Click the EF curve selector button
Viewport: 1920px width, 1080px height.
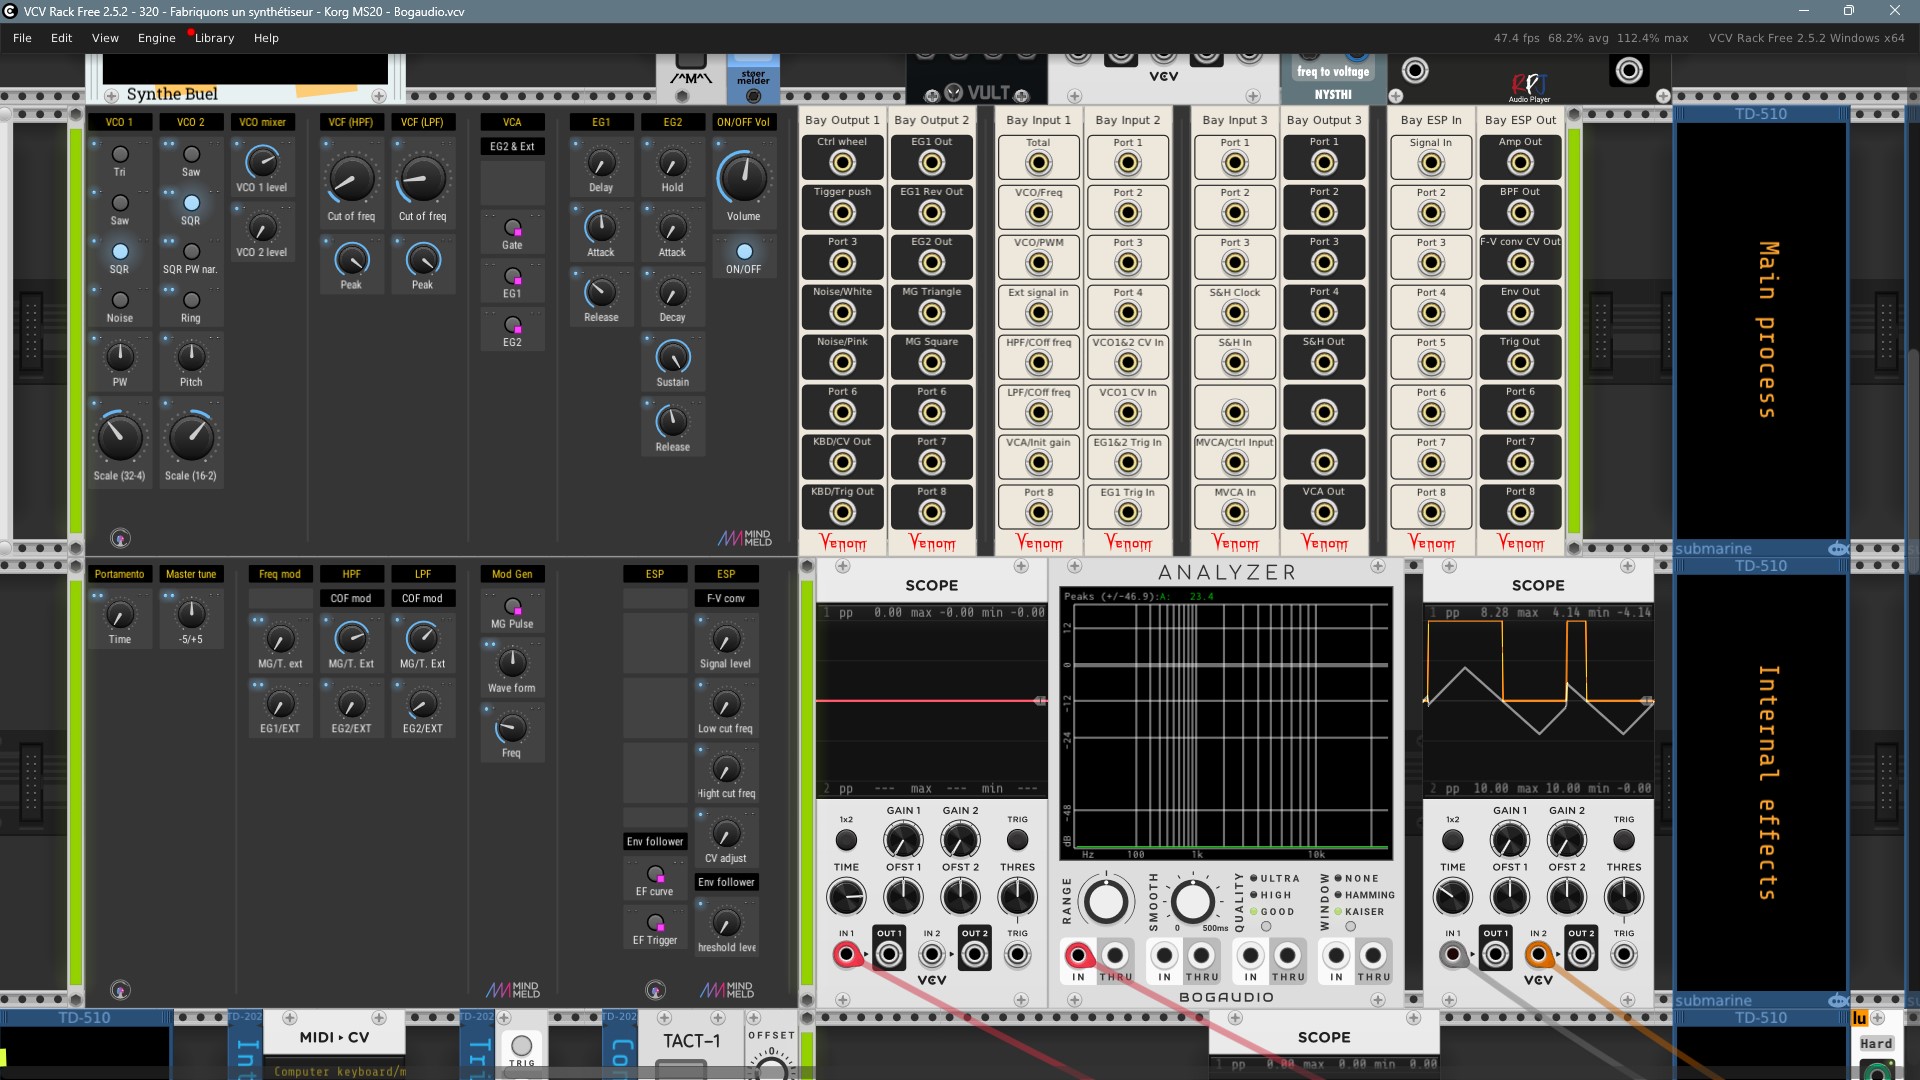[x=655, y=874]
